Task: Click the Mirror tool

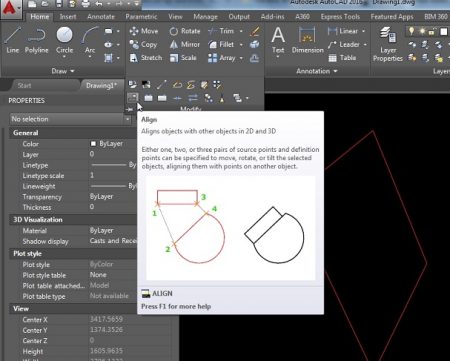Action: click(x=184, y=44)
